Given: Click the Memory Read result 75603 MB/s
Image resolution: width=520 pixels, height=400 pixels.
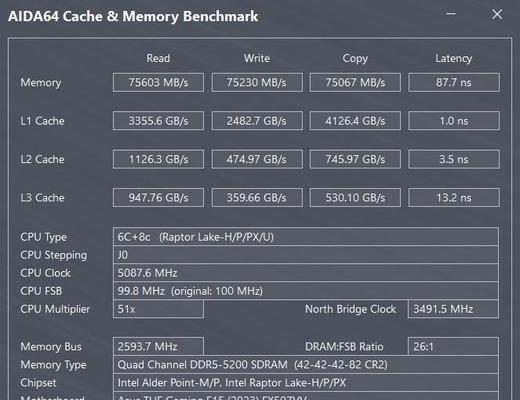Looking at the screenshot, I should click(158, 82).
